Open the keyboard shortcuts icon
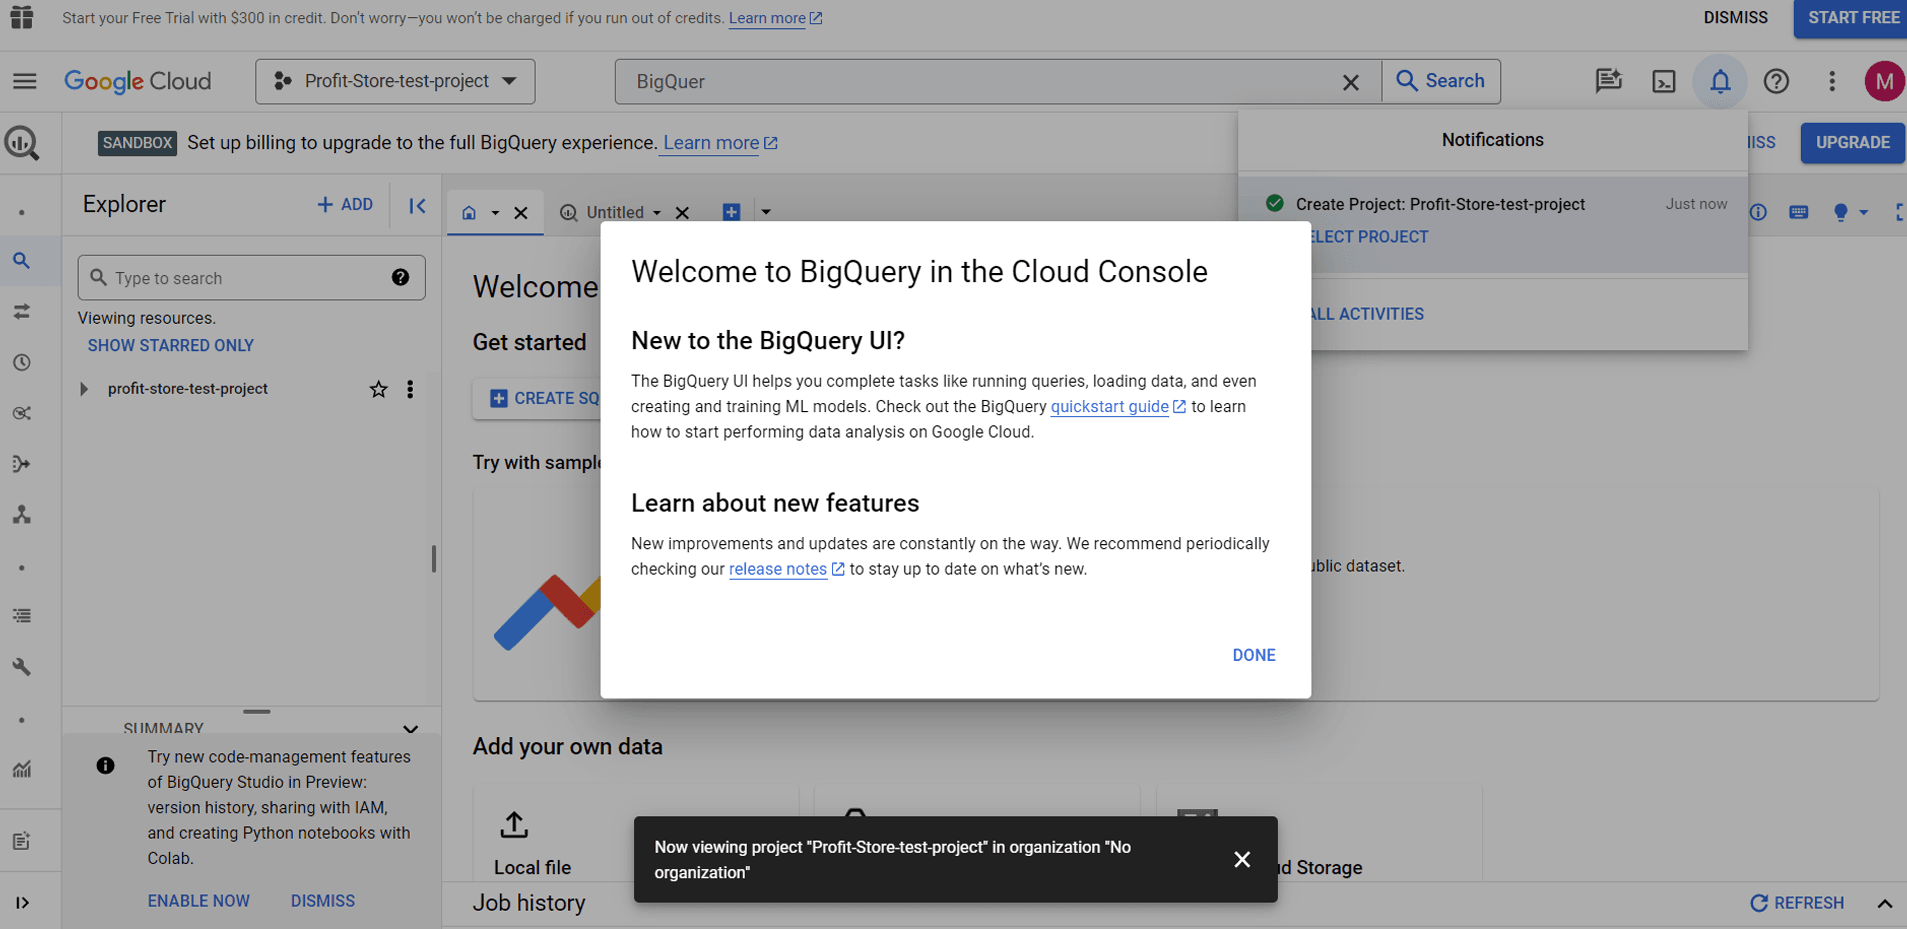1907x929 pixels. coord(1798,212)
